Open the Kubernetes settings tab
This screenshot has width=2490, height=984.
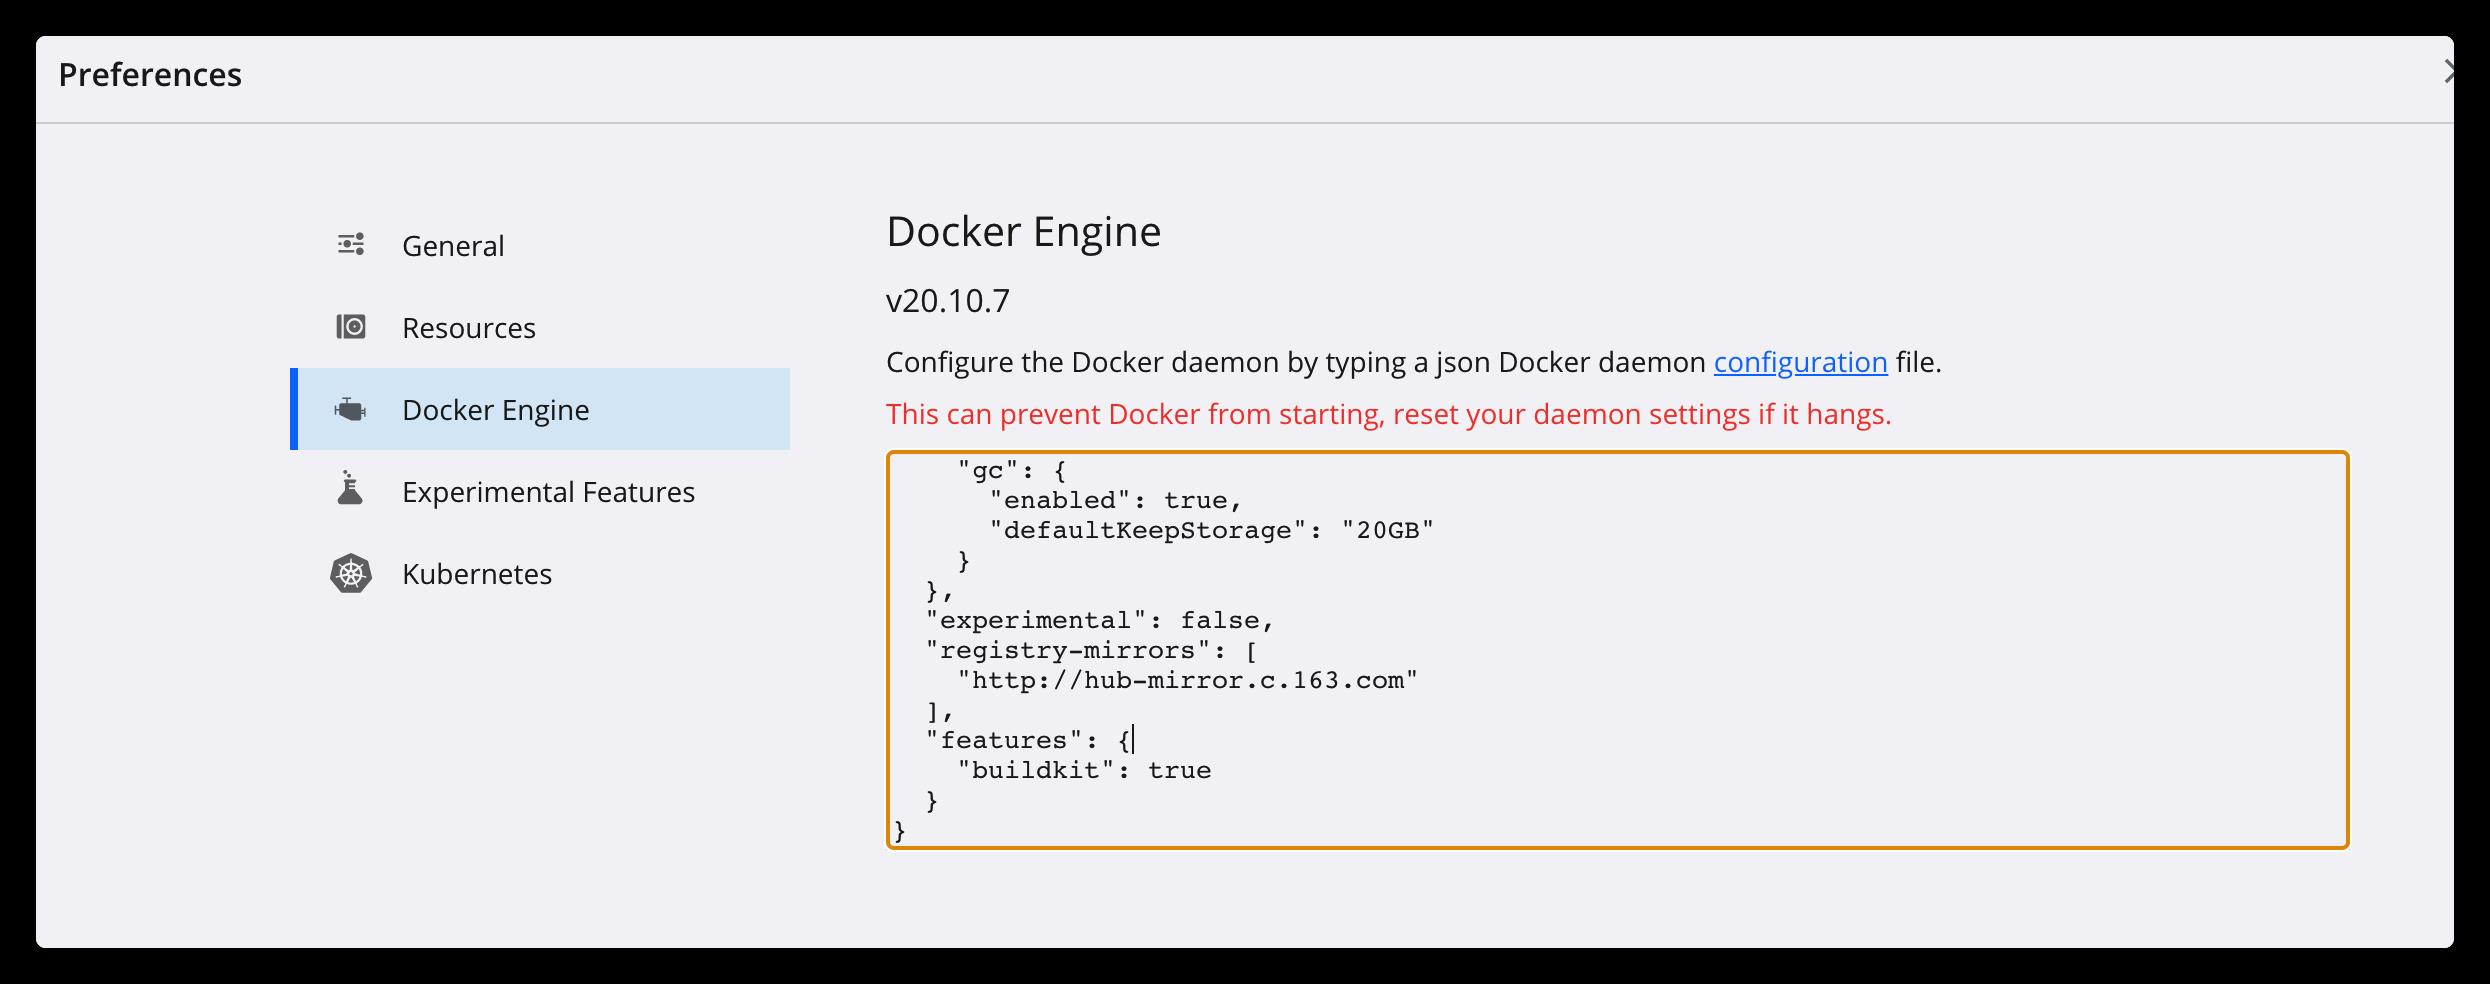pyautogui.click(x=540, y=573)
